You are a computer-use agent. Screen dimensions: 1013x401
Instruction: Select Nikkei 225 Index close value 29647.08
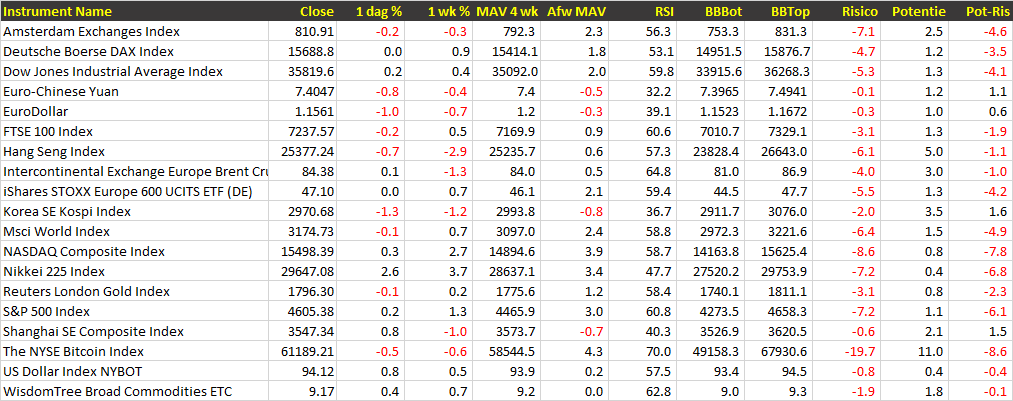click(304, 272)
